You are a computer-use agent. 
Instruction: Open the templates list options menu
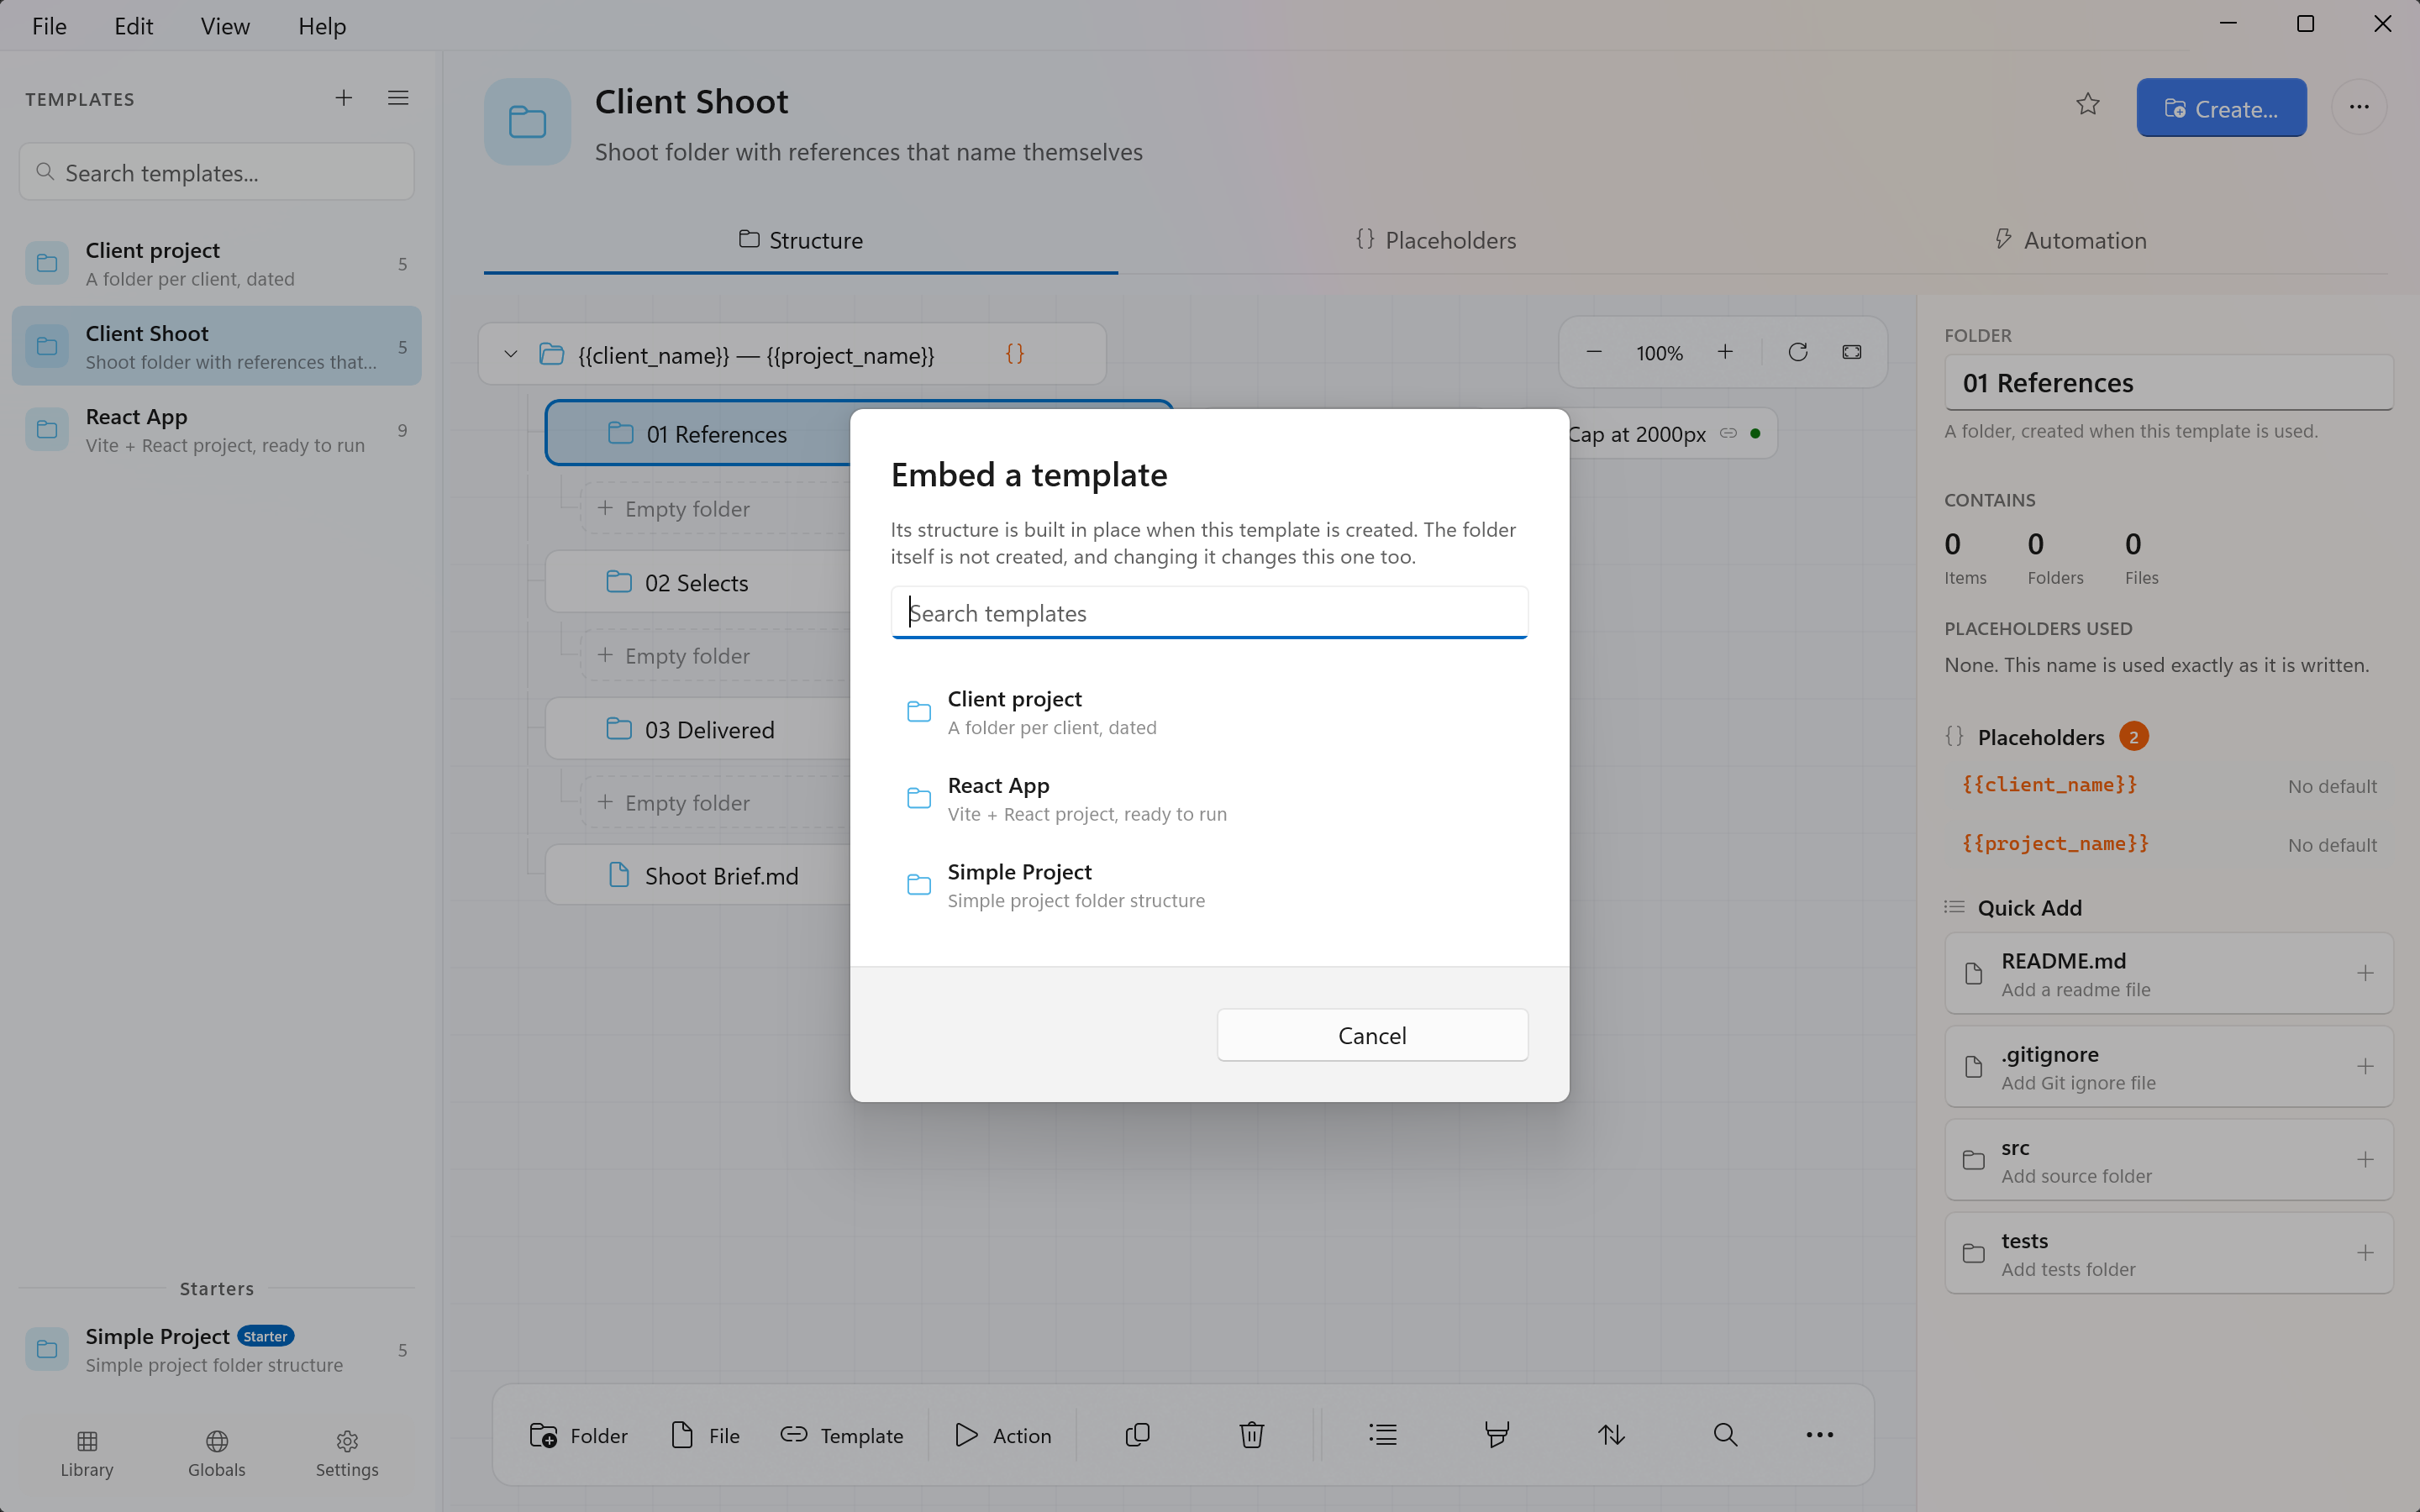[x=398, y=98]
